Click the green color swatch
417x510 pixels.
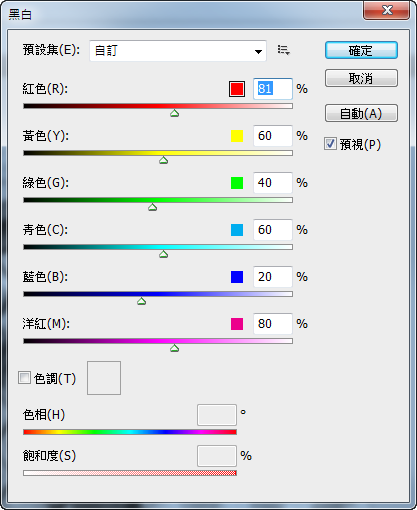[x=237, y=183]
